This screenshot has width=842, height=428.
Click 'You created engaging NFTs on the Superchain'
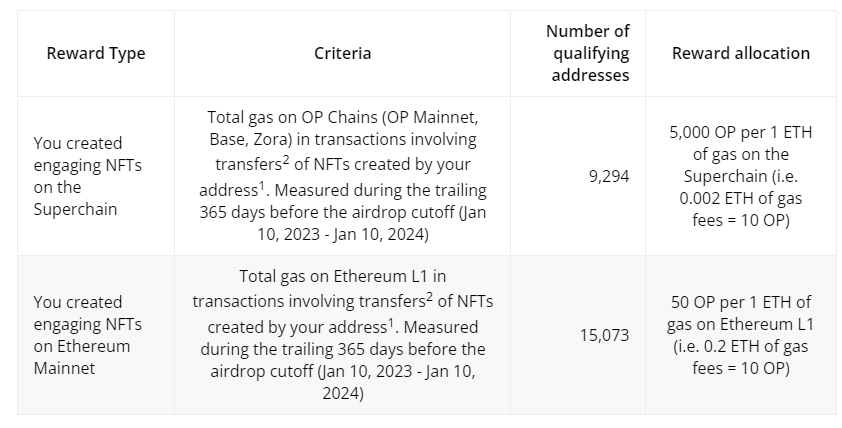coord(78,176)
